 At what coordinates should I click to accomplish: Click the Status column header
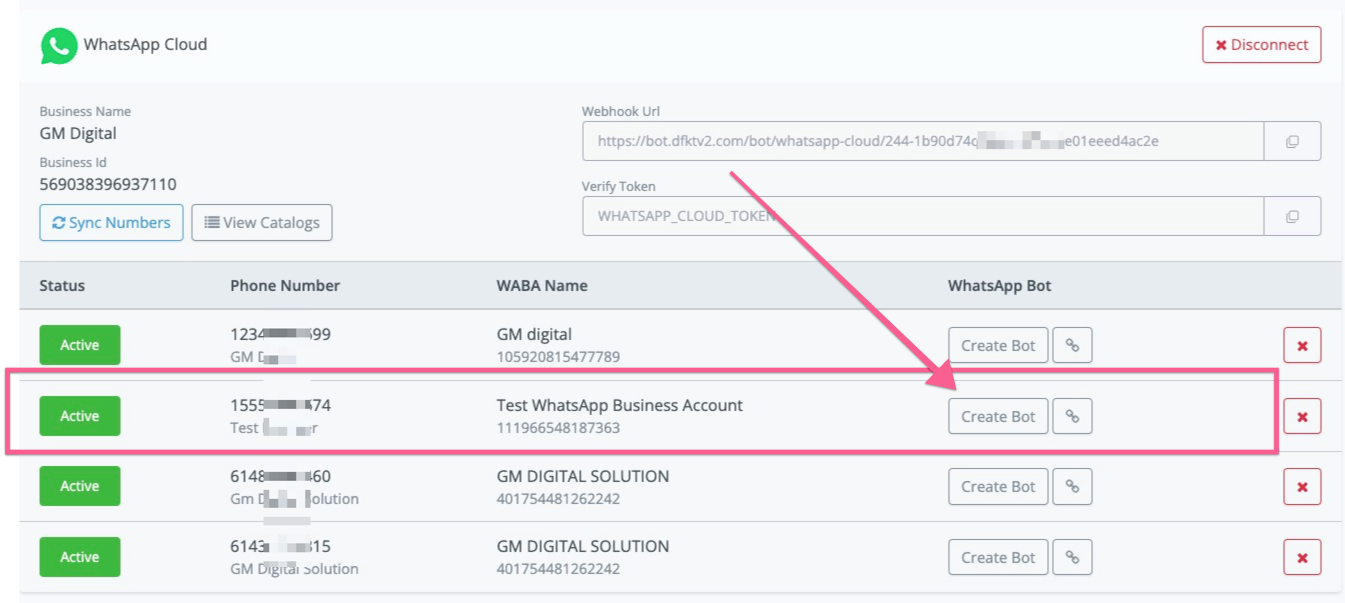[x=62, y=285]
